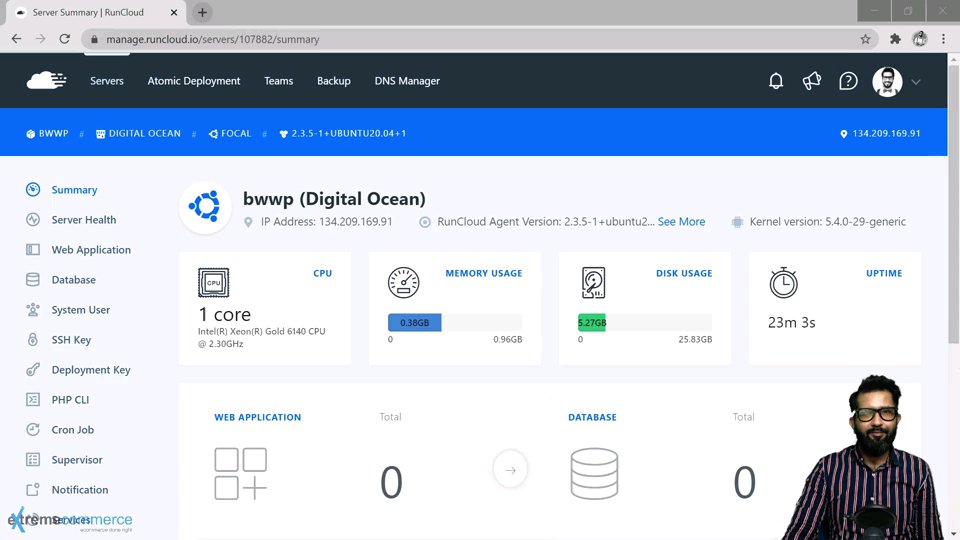Go back in the browser
Viewport: 960px width, 540px height.
(17, 39)
